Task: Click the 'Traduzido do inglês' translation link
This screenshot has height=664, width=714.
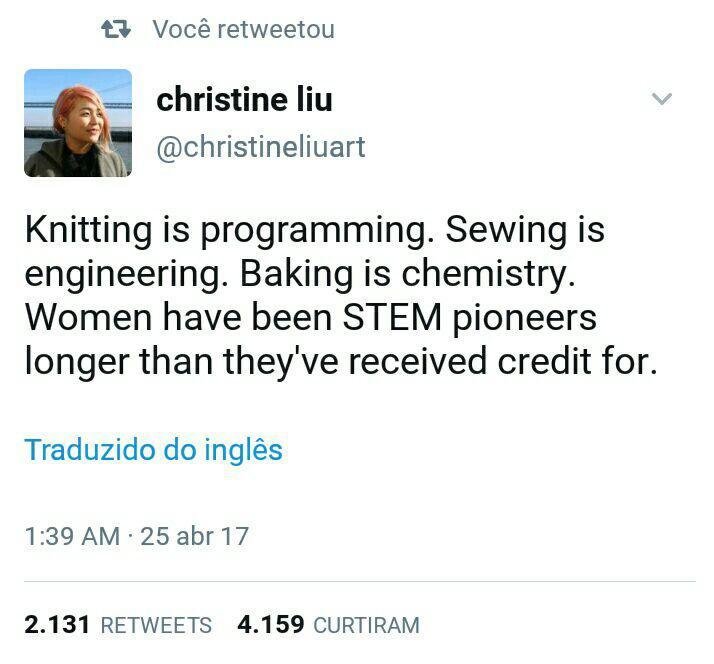Action: click(153, 449)
